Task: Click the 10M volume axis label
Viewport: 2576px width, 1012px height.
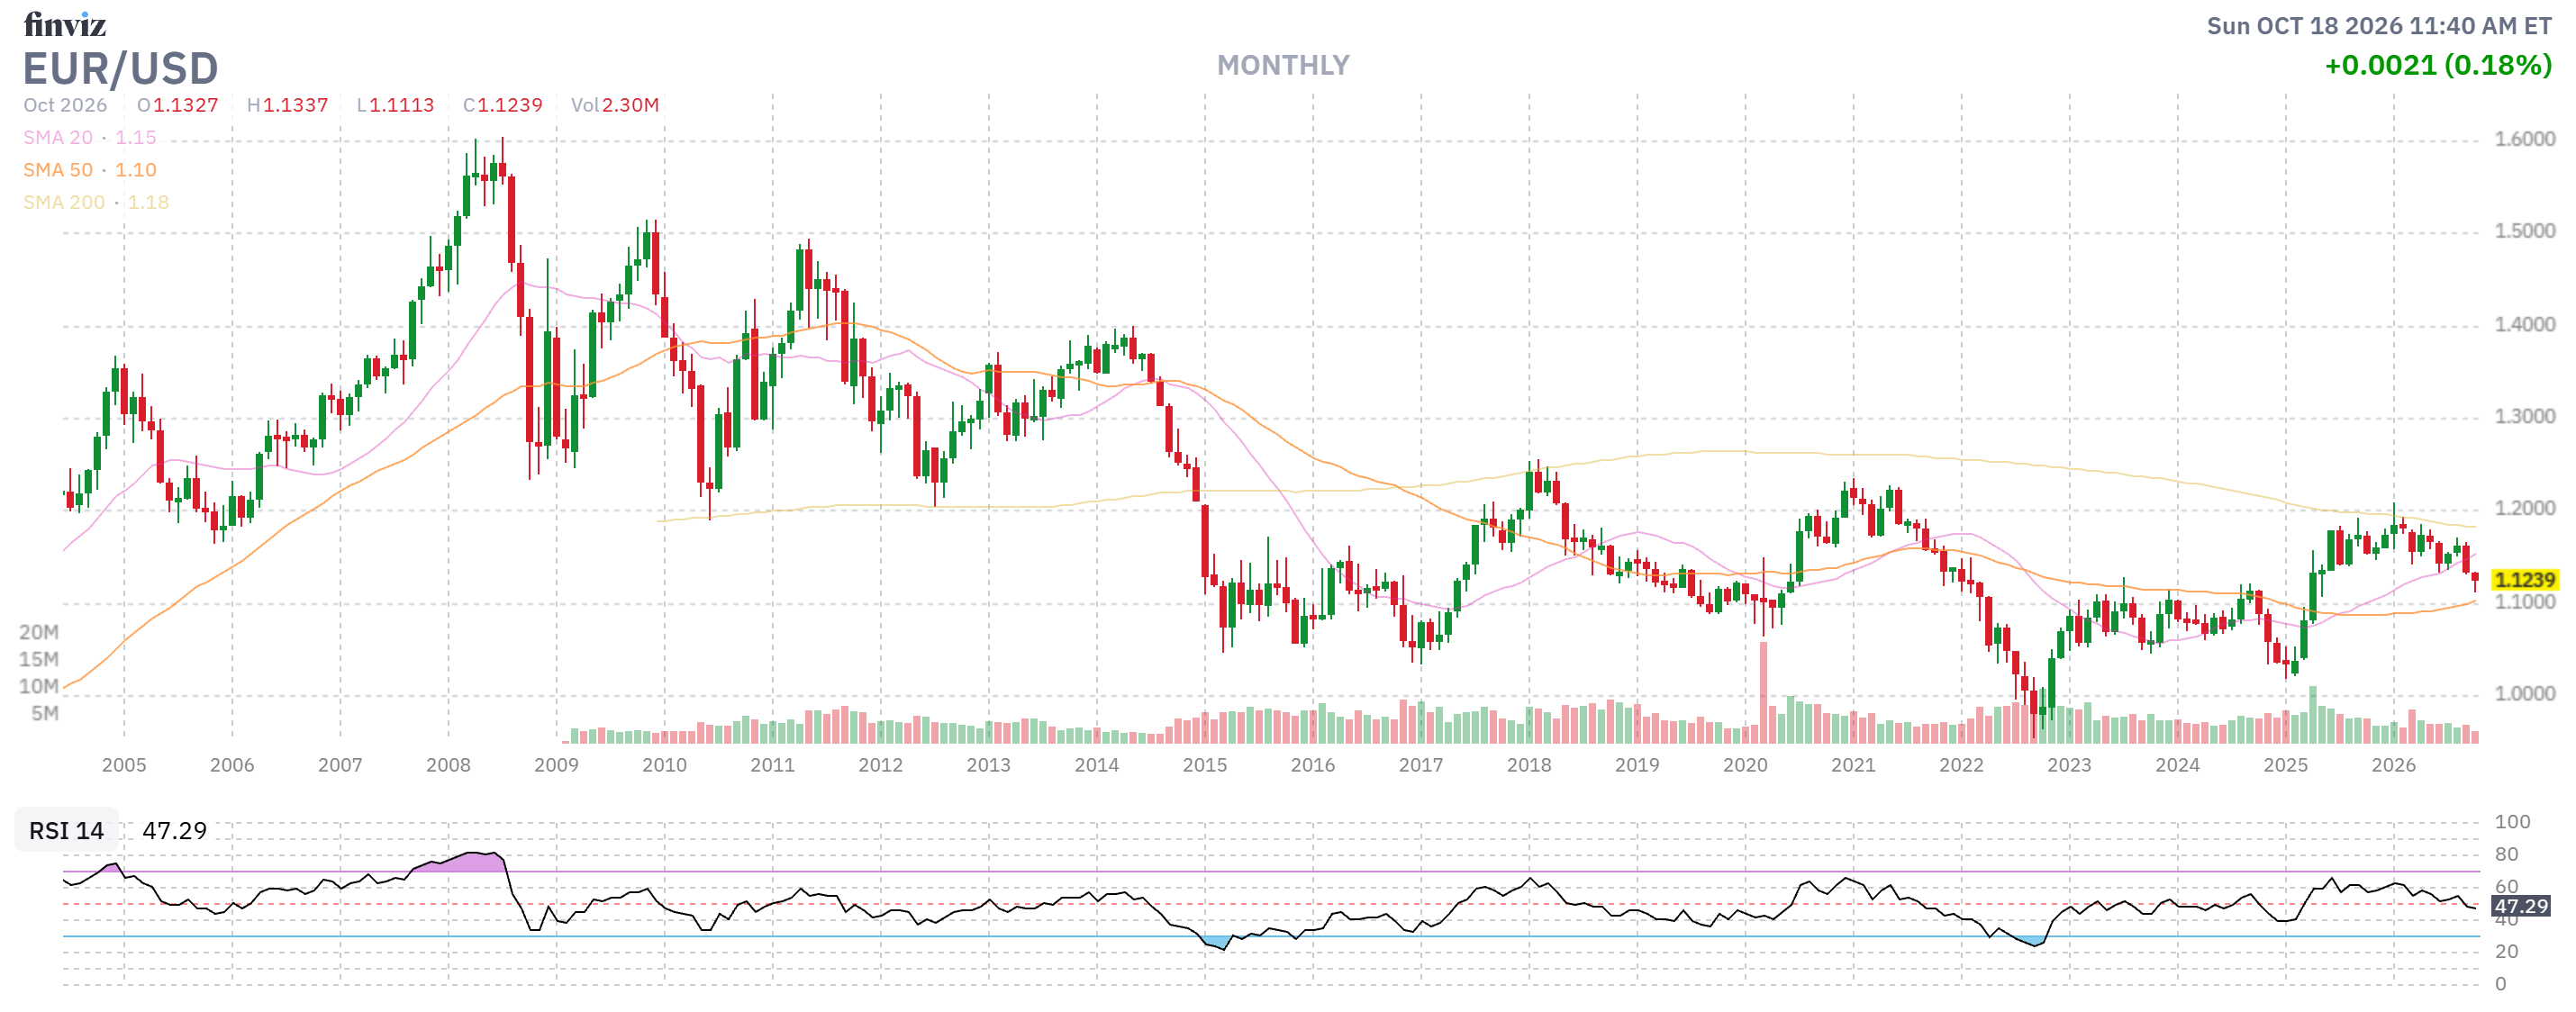Action: pos(39,686)
